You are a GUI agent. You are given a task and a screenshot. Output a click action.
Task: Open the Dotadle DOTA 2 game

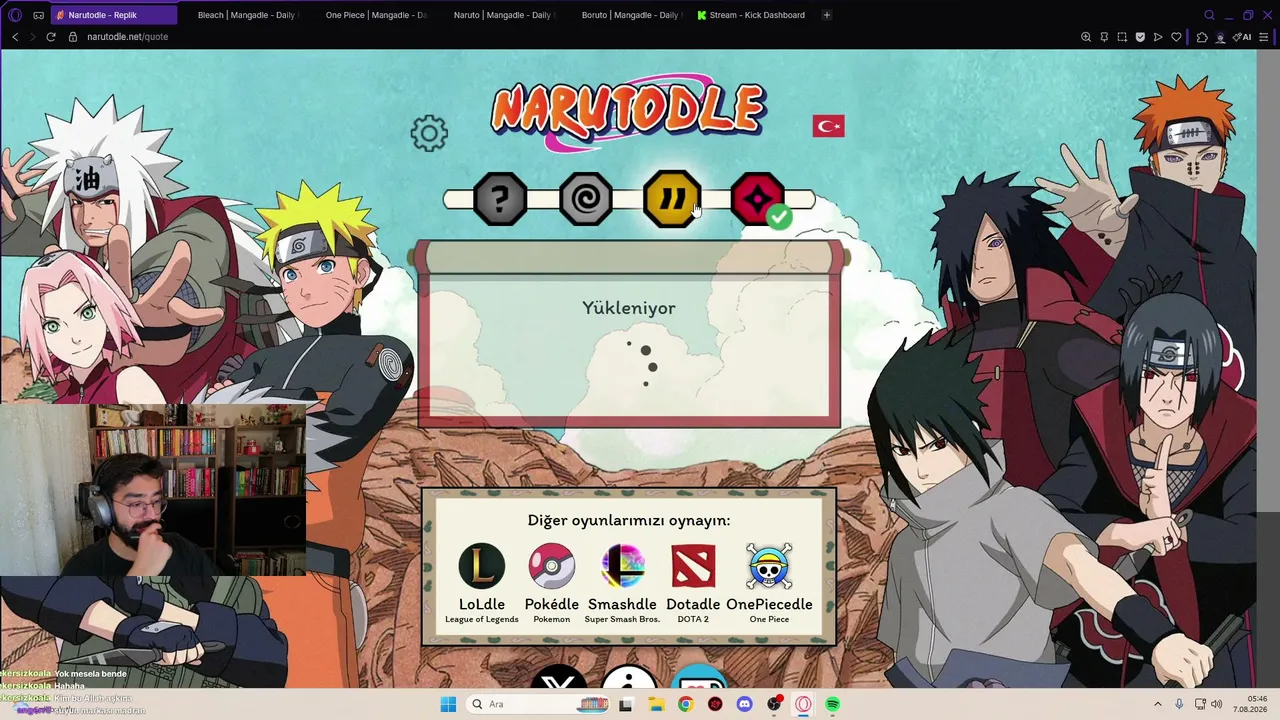click(x=693, y=584)
